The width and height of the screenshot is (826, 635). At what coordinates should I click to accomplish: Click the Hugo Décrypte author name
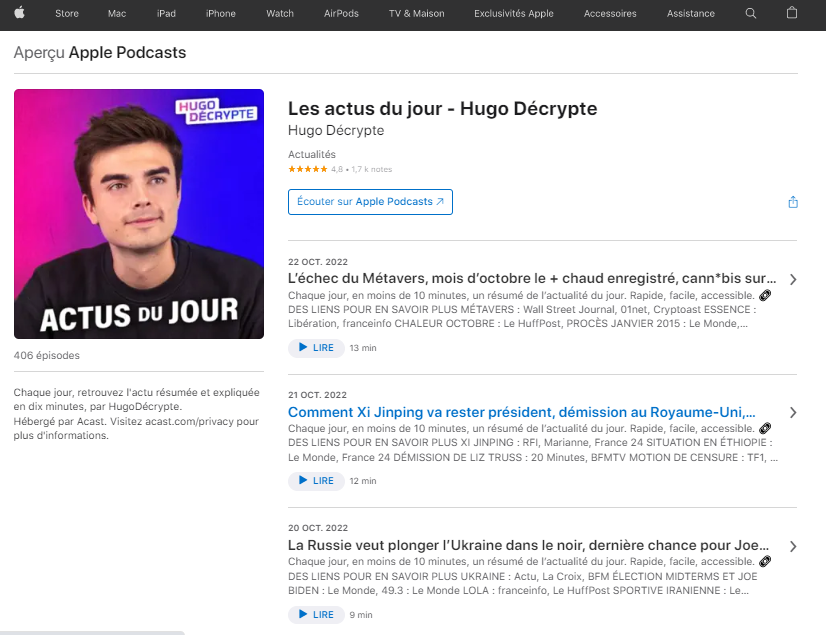click(x=336, y=130)
